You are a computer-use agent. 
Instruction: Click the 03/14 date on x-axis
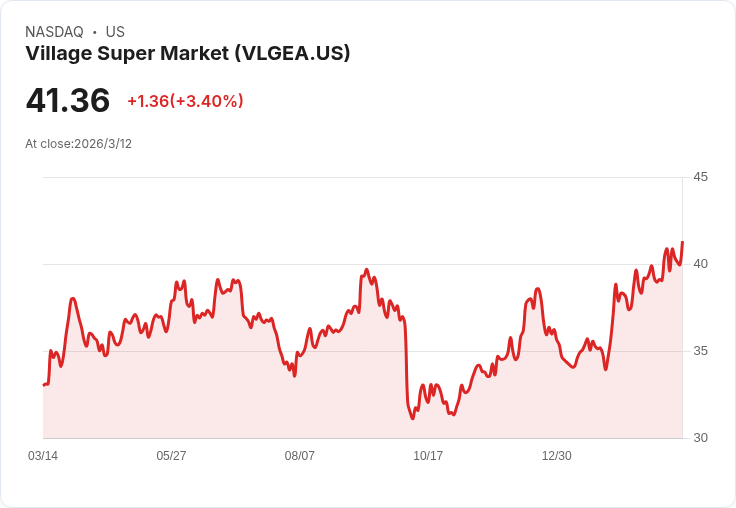pyautogui.click(x=43, y=456)
